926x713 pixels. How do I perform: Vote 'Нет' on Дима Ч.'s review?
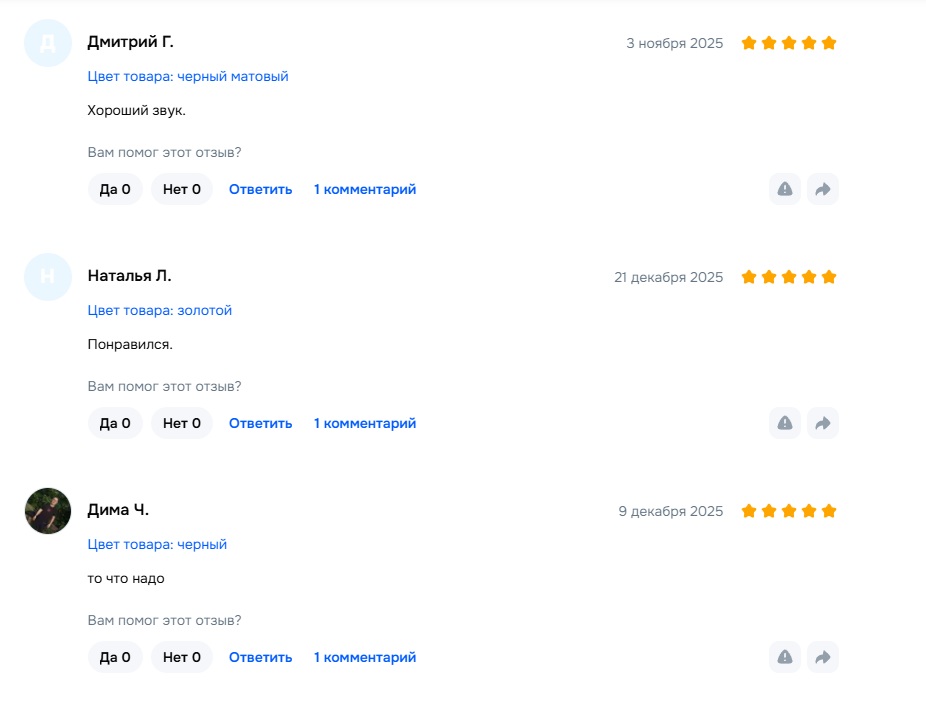(182, 657)
